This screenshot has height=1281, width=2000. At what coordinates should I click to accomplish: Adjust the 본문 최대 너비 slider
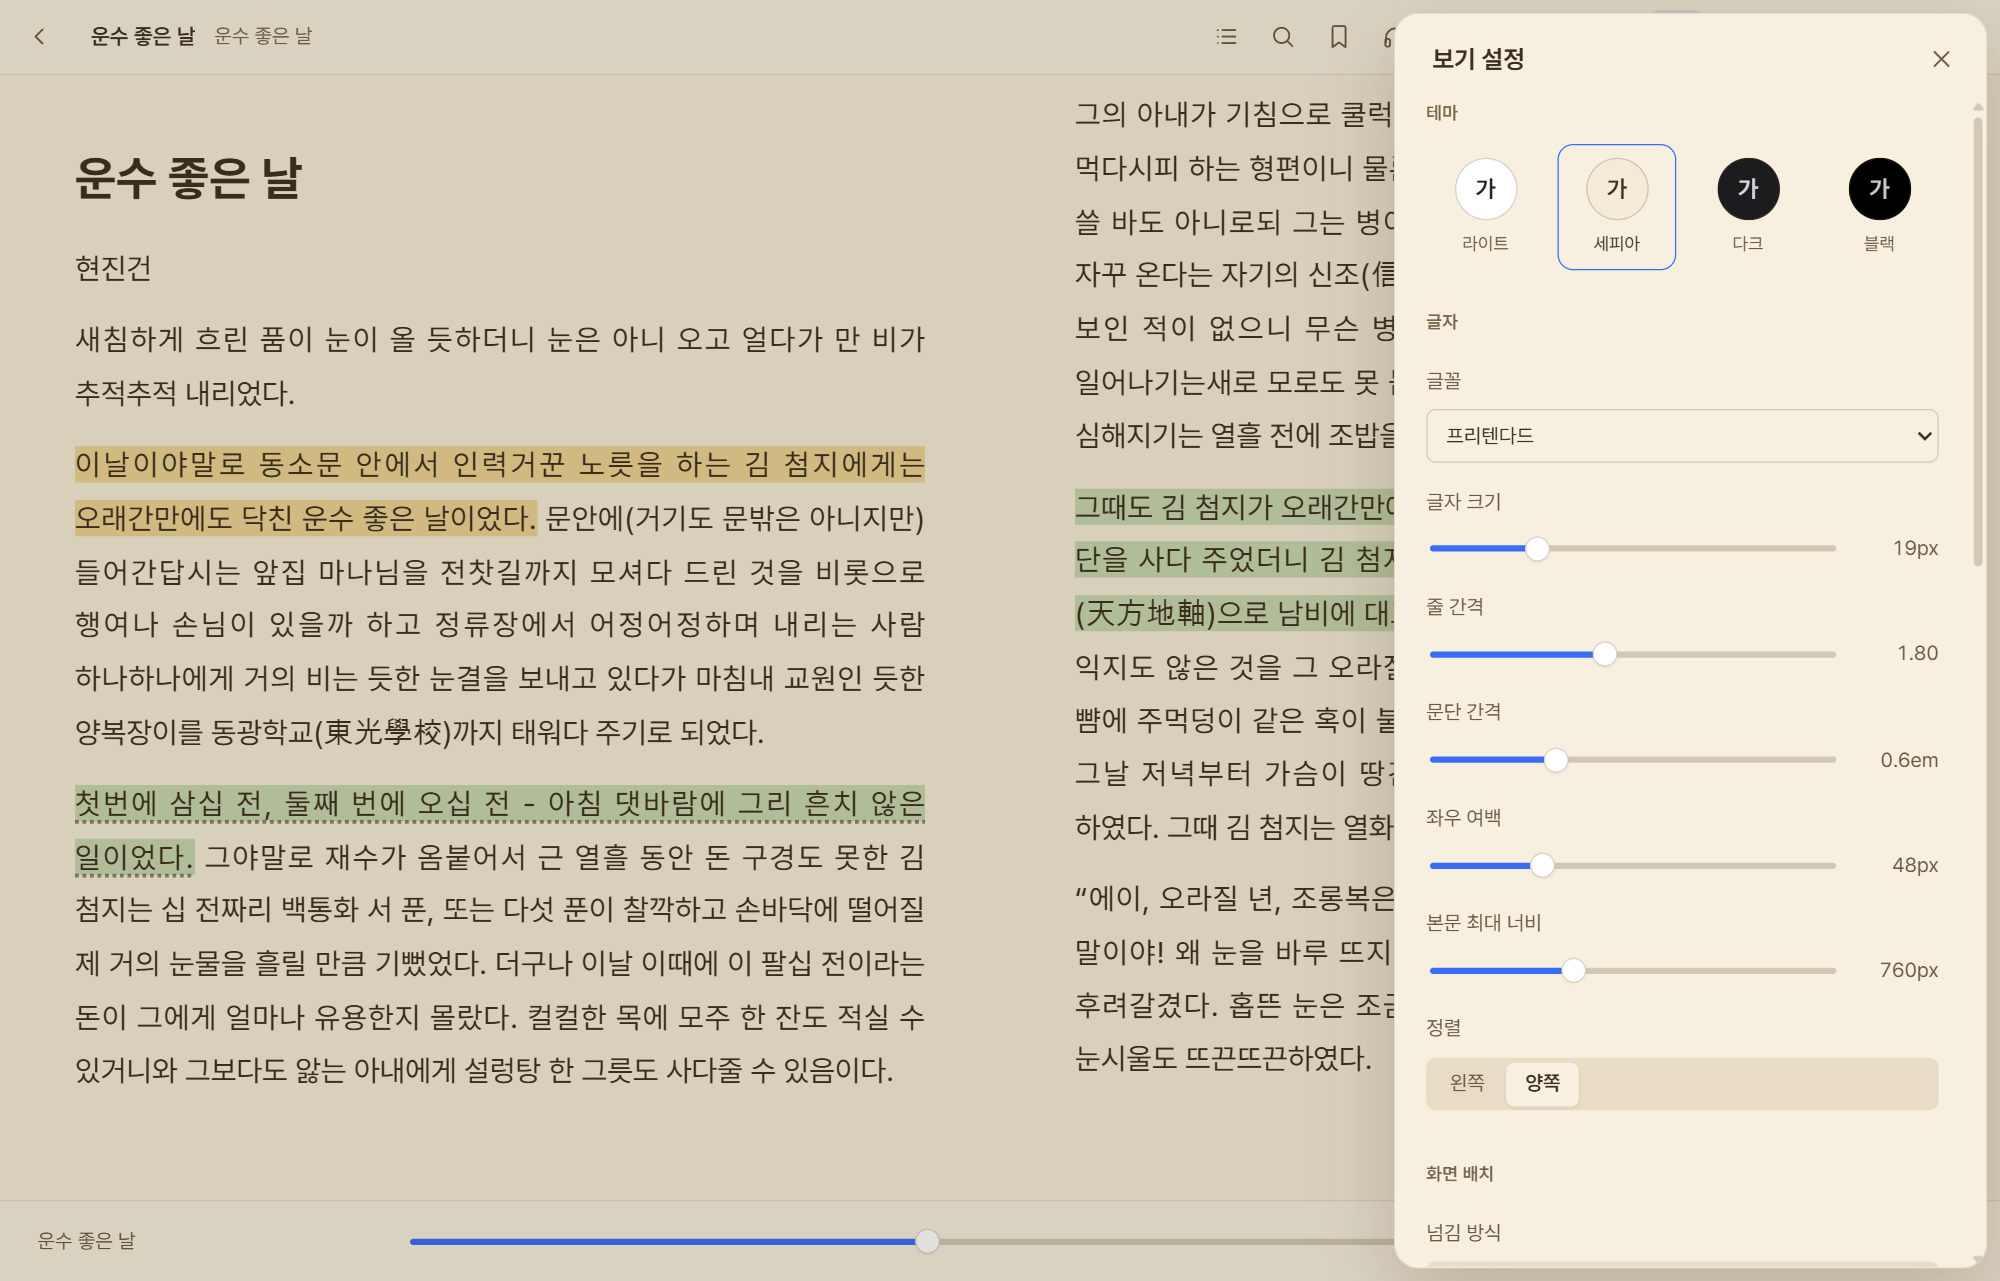pos(1632,970)
